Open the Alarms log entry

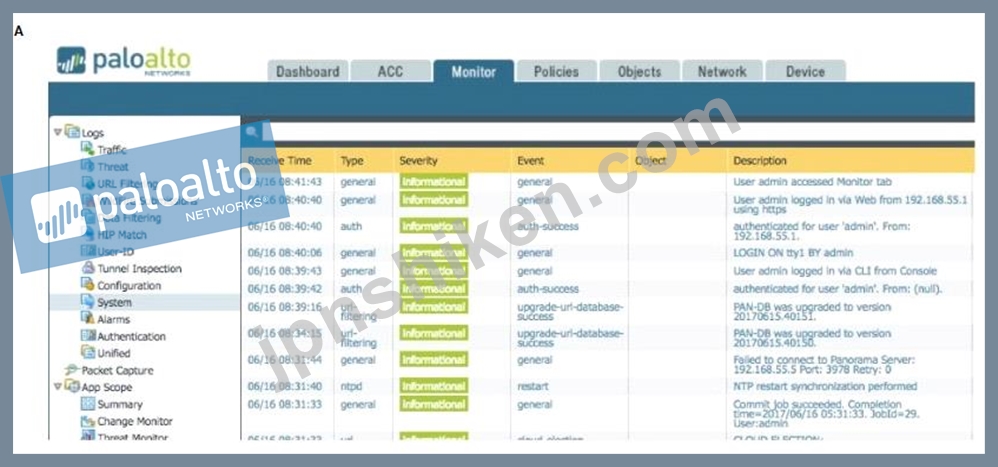[113, 319]
